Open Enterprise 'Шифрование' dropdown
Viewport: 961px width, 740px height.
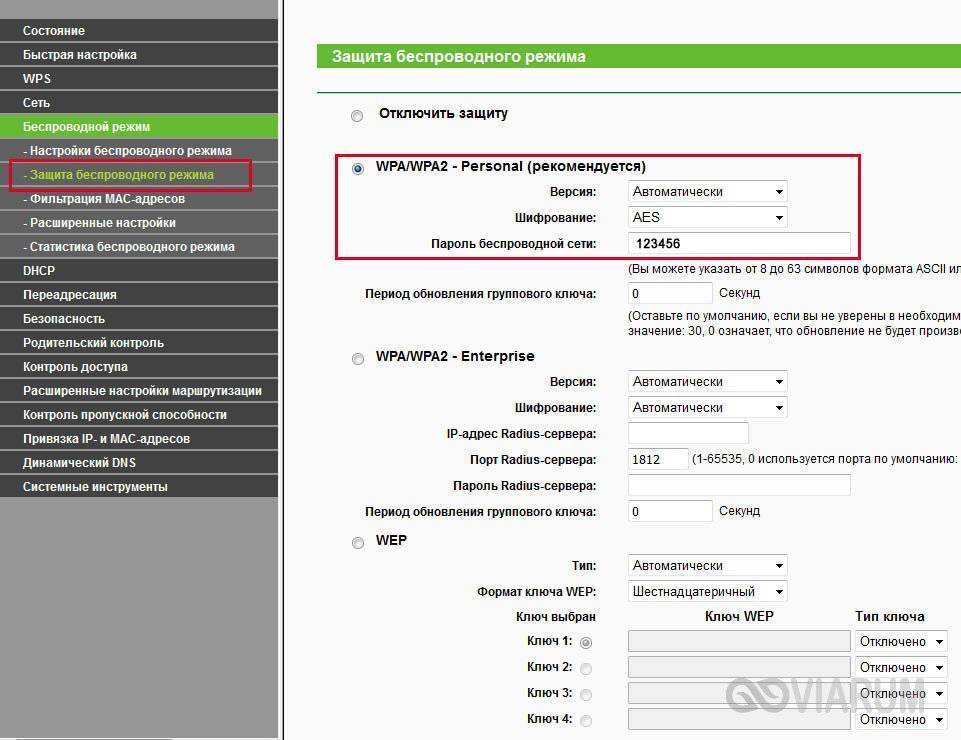pos(707,407)
